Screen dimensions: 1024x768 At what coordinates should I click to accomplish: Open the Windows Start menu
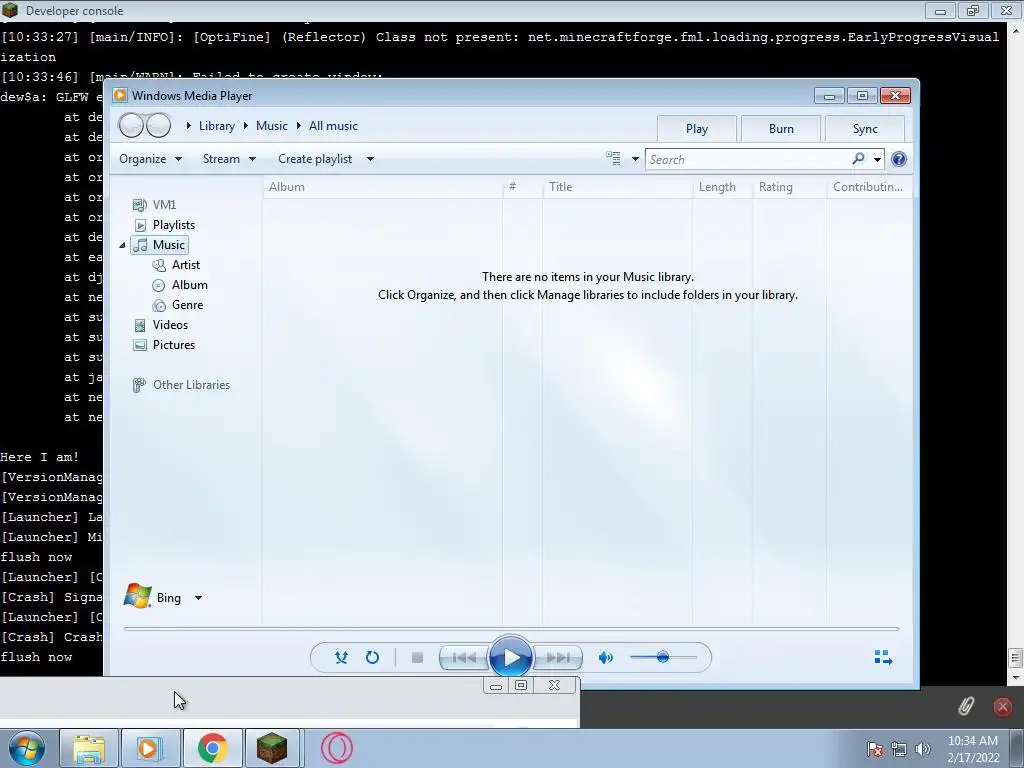pyautogui.click(x=26, y=748)
